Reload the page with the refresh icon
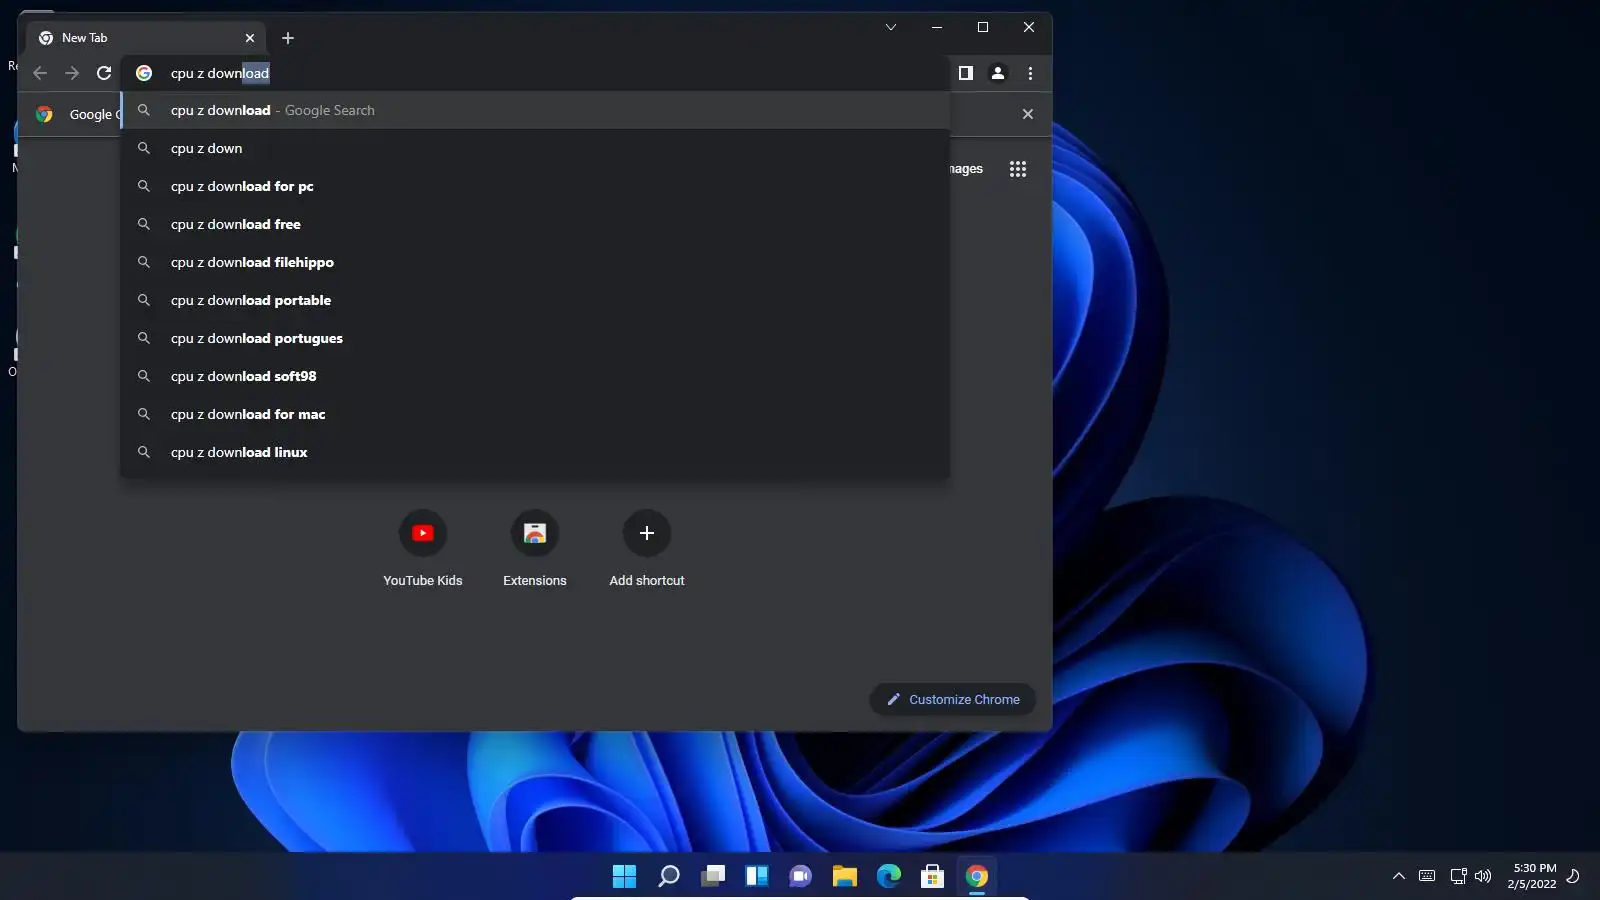 point(104,73)
